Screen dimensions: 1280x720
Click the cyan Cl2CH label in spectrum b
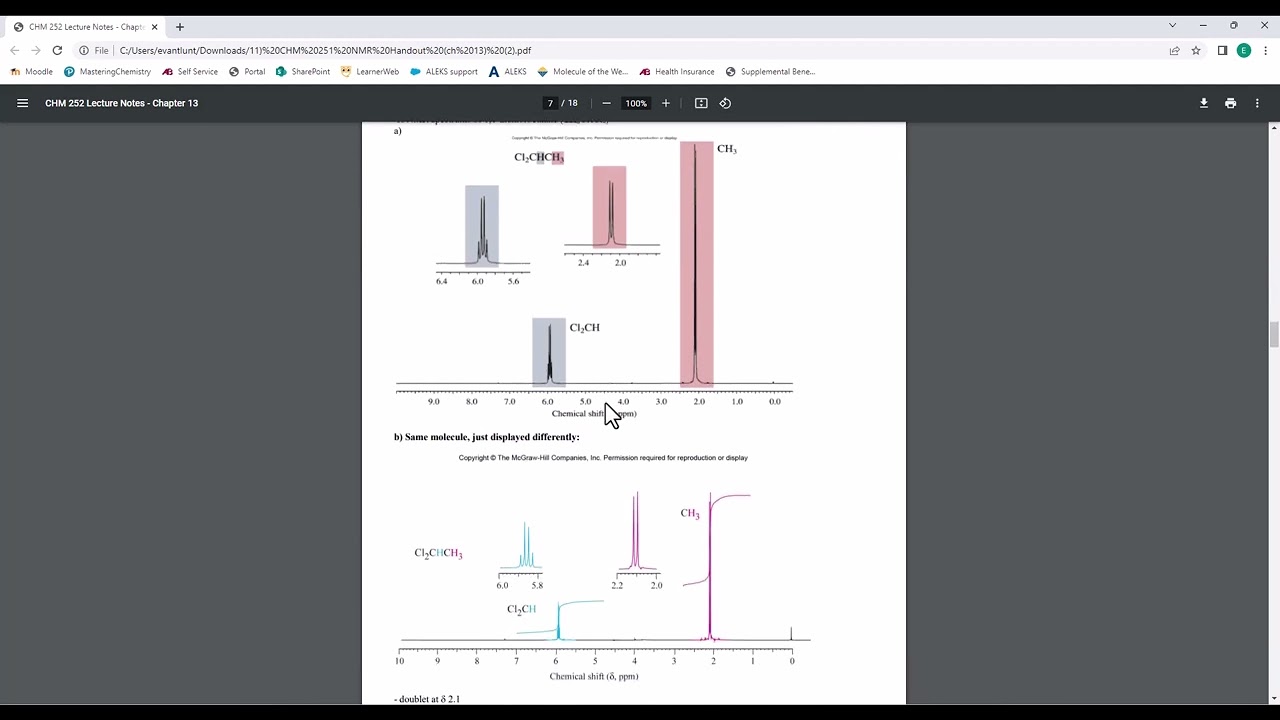[x=521, y=609]
